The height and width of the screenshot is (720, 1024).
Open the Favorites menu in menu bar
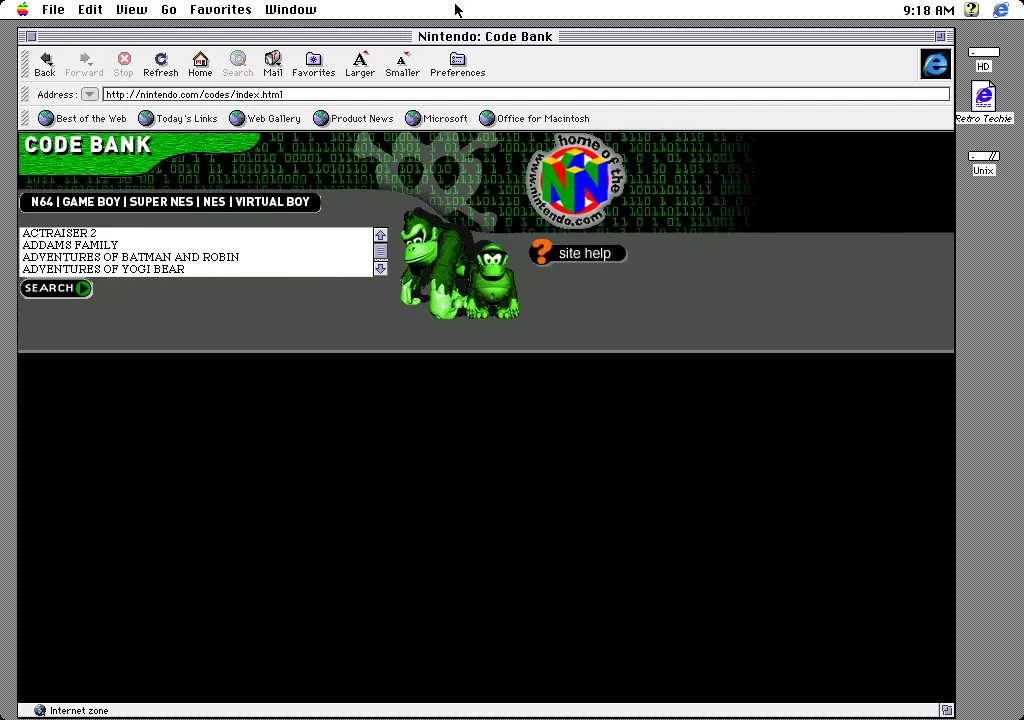tap(220, 10)
